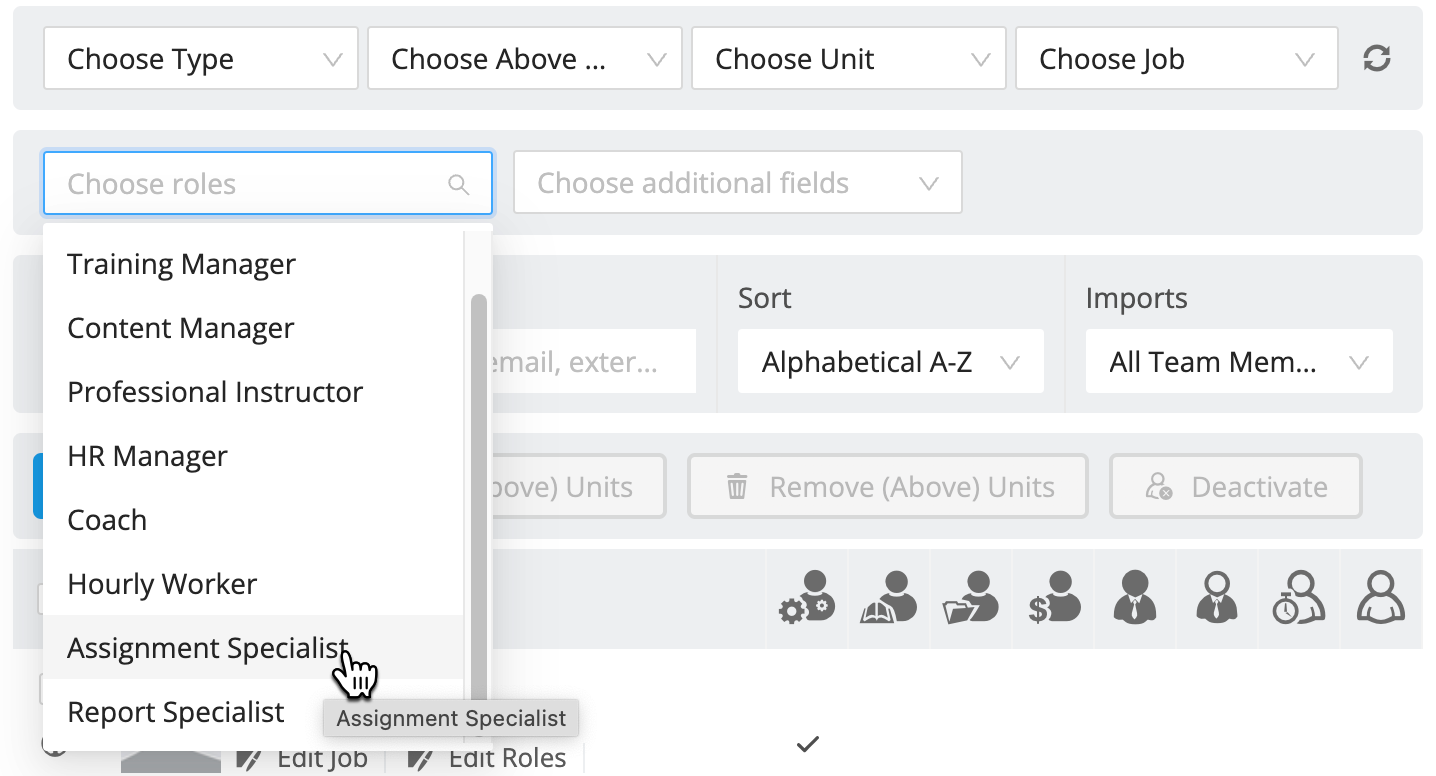Image resolution: width=1436 pixels, height=776 pixels.
Task: Click the outlined person-with-tie role icon
Action: 1217,598
